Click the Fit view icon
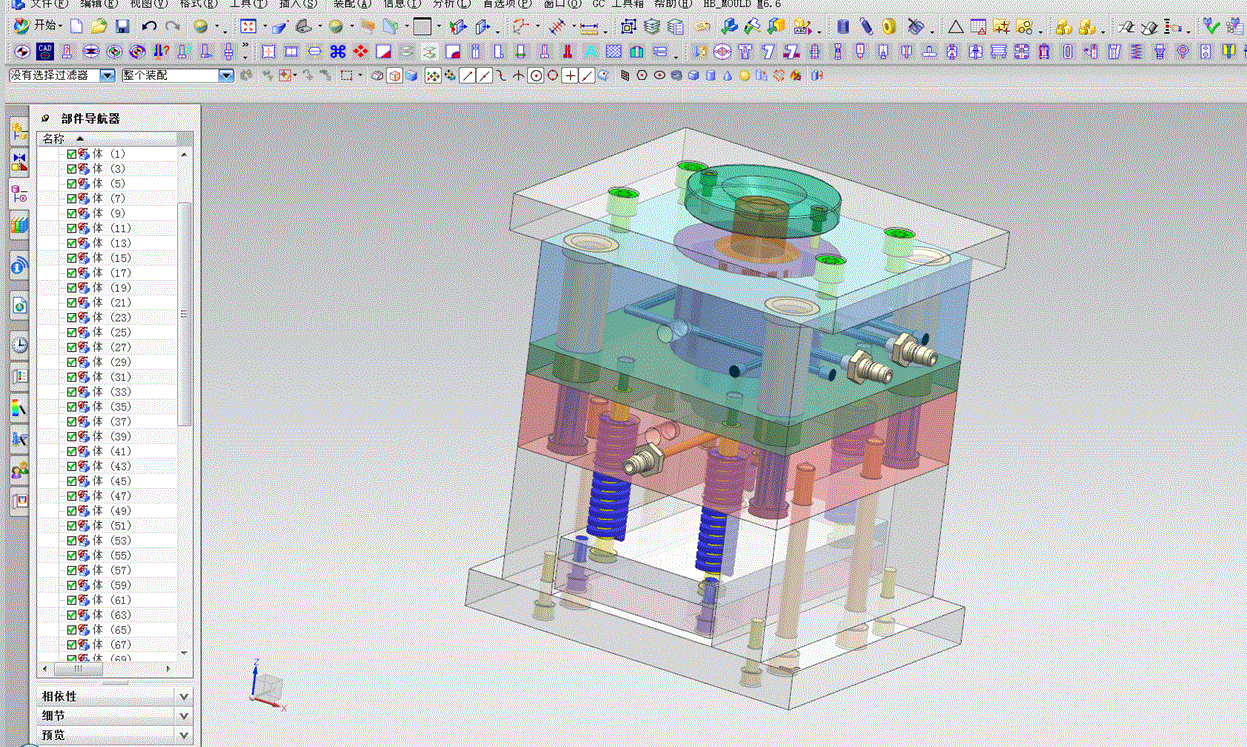Screen dimensions: 1247x747 249,26
